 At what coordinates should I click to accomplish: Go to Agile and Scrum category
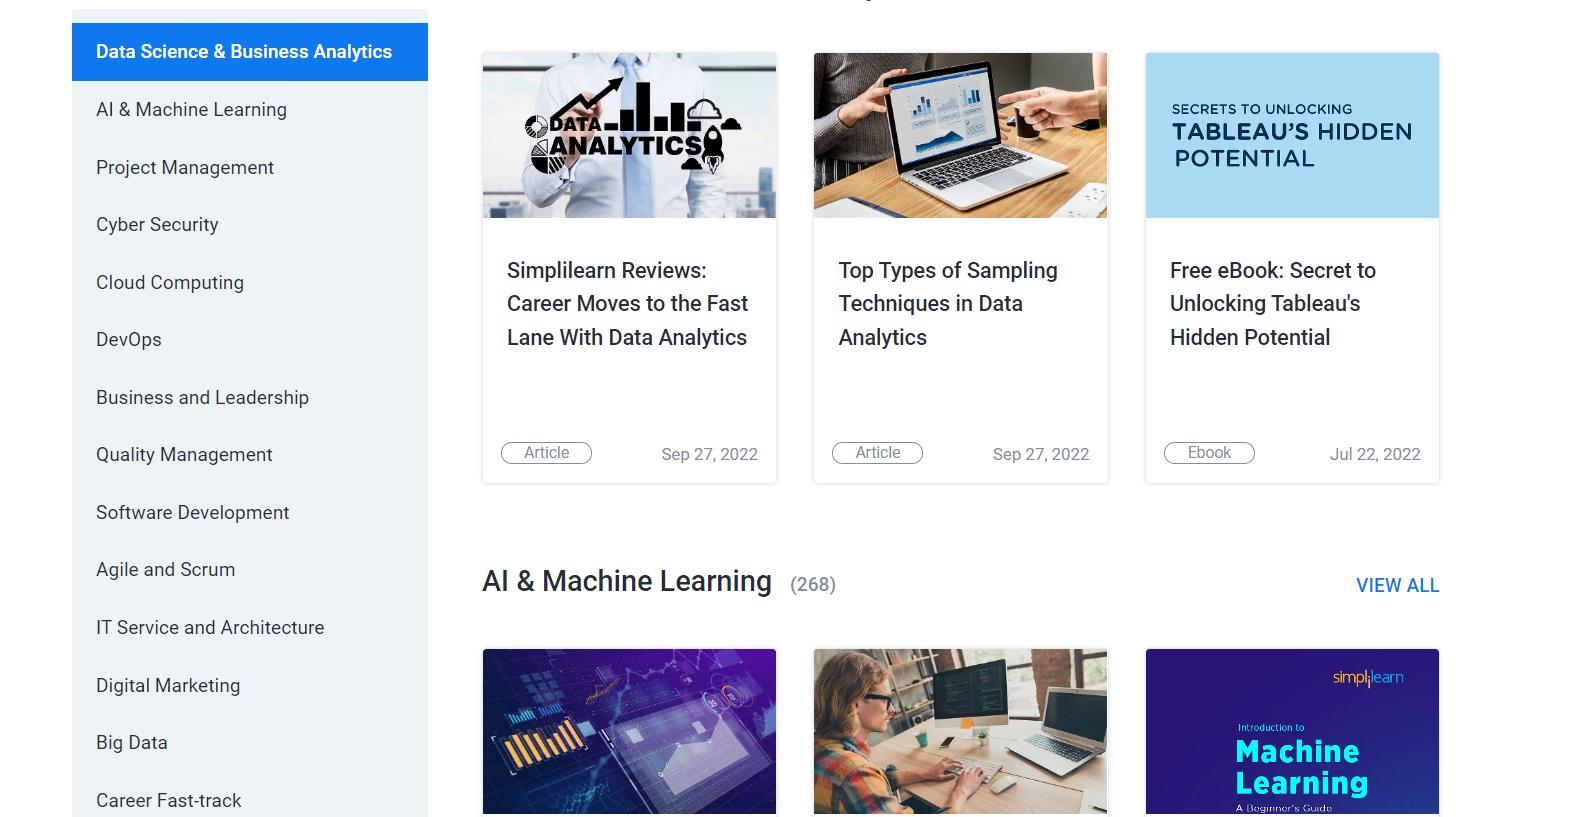[249, 570]
